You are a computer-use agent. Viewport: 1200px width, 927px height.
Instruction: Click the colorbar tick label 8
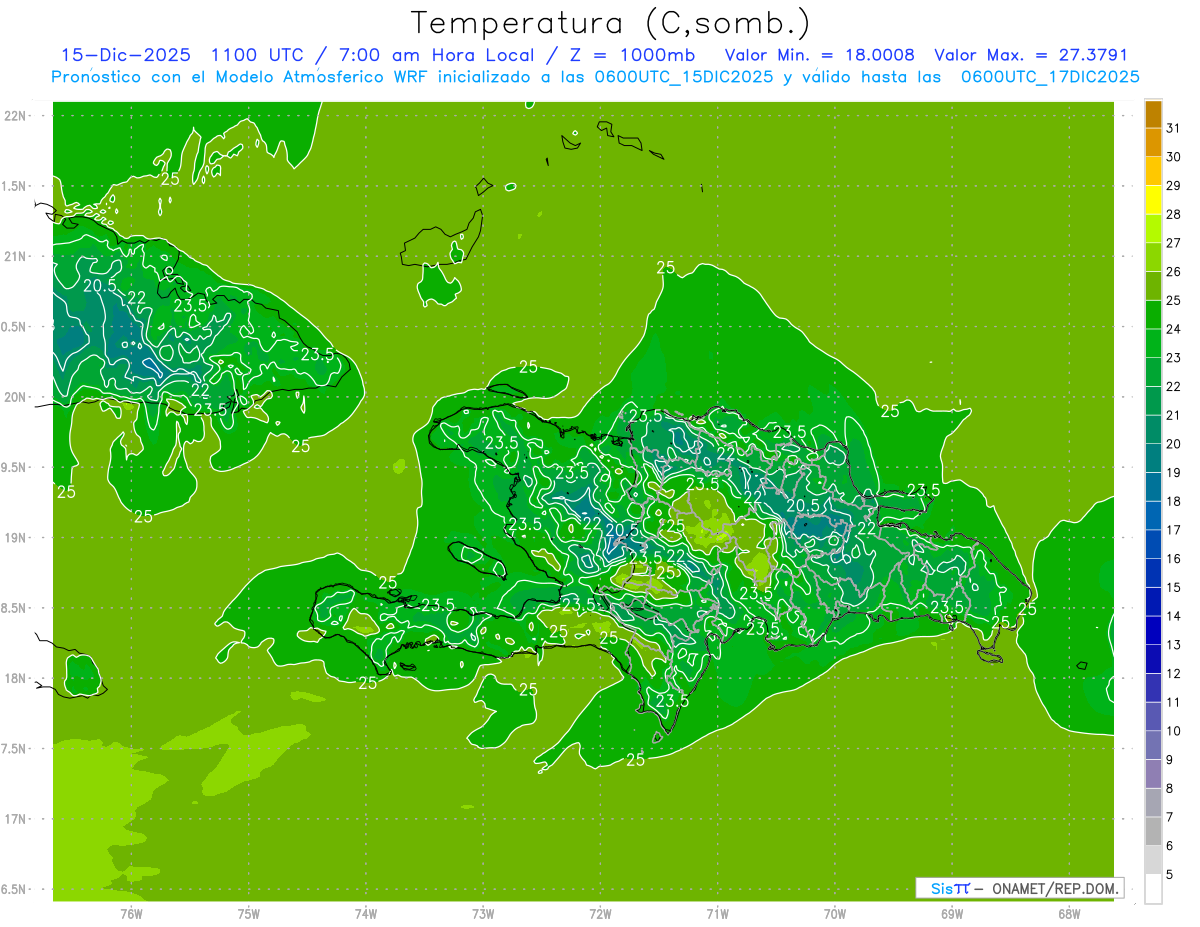(1170, 788)
